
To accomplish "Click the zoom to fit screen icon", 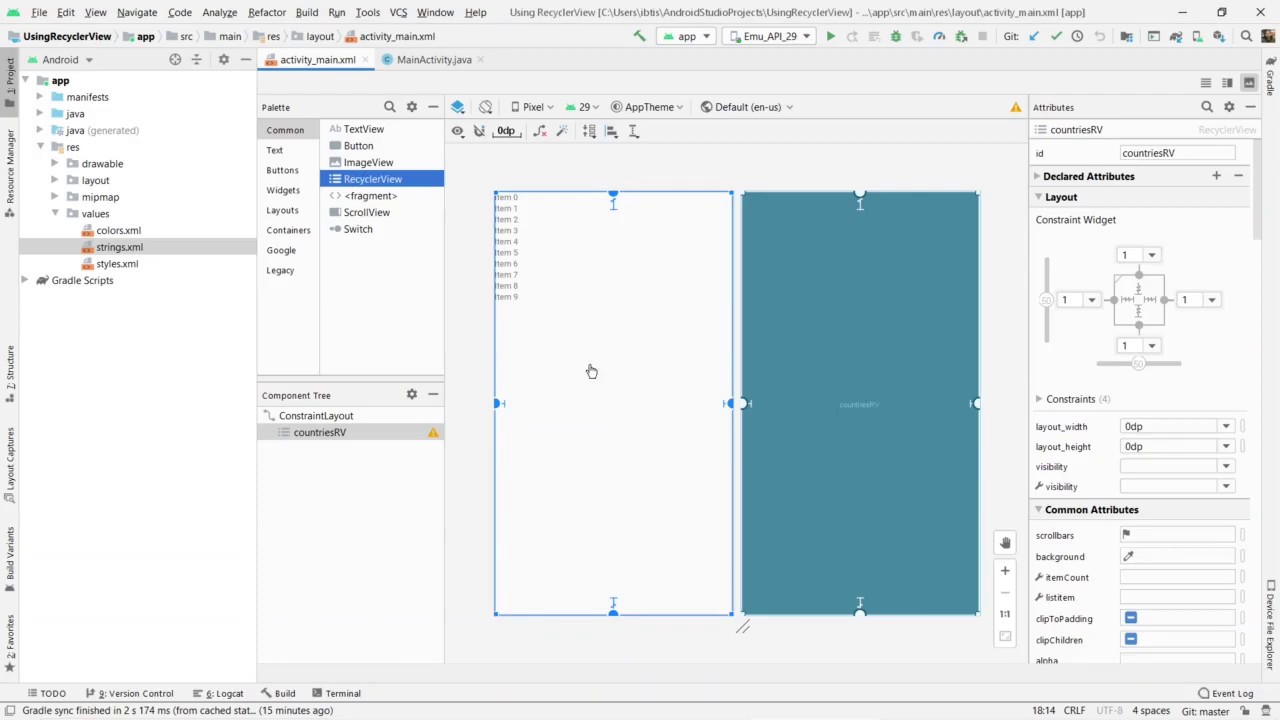I will pos(1005,636).
